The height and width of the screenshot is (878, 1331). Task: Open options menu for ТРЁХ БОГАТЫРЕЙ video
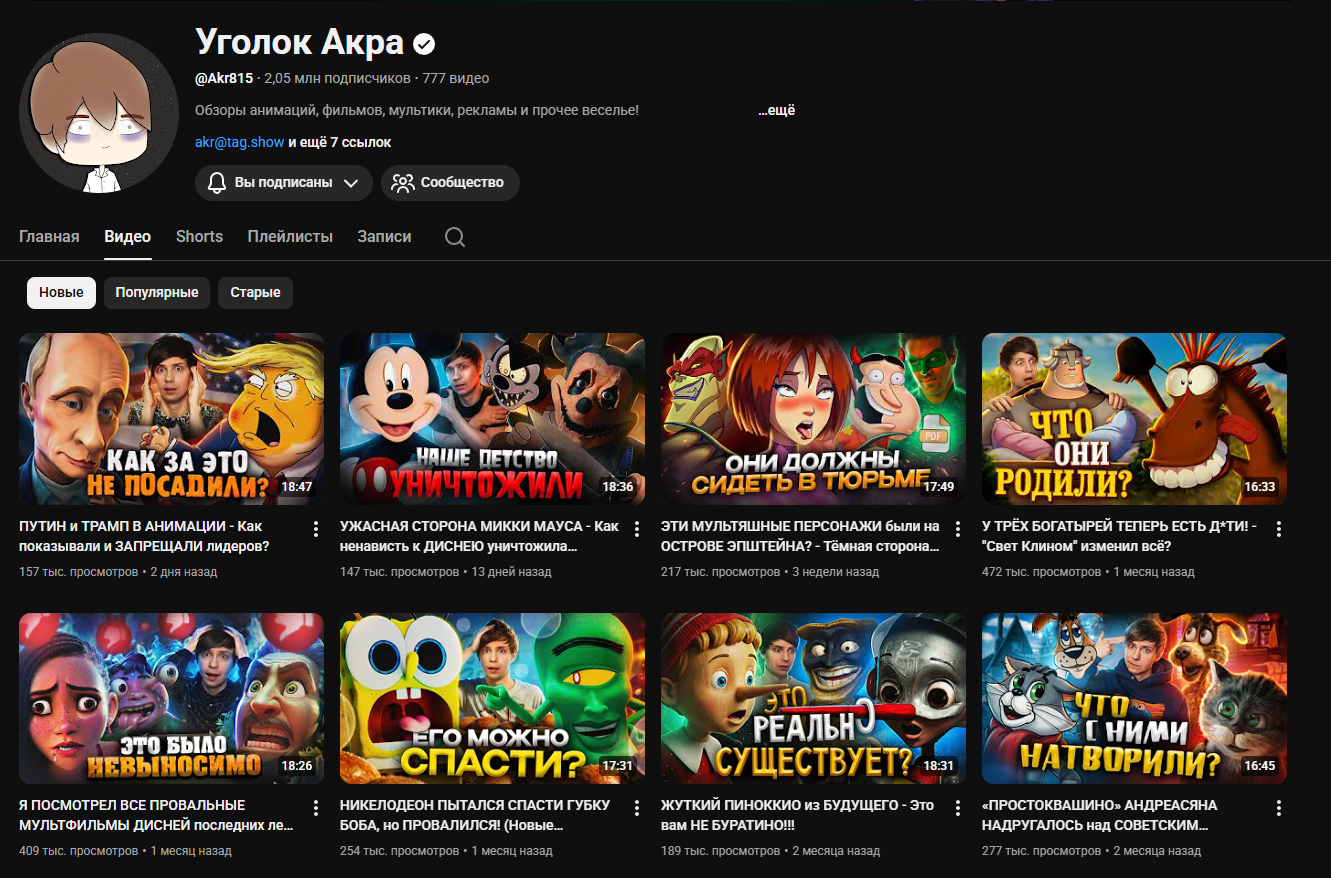click(x=1279, y=529)
